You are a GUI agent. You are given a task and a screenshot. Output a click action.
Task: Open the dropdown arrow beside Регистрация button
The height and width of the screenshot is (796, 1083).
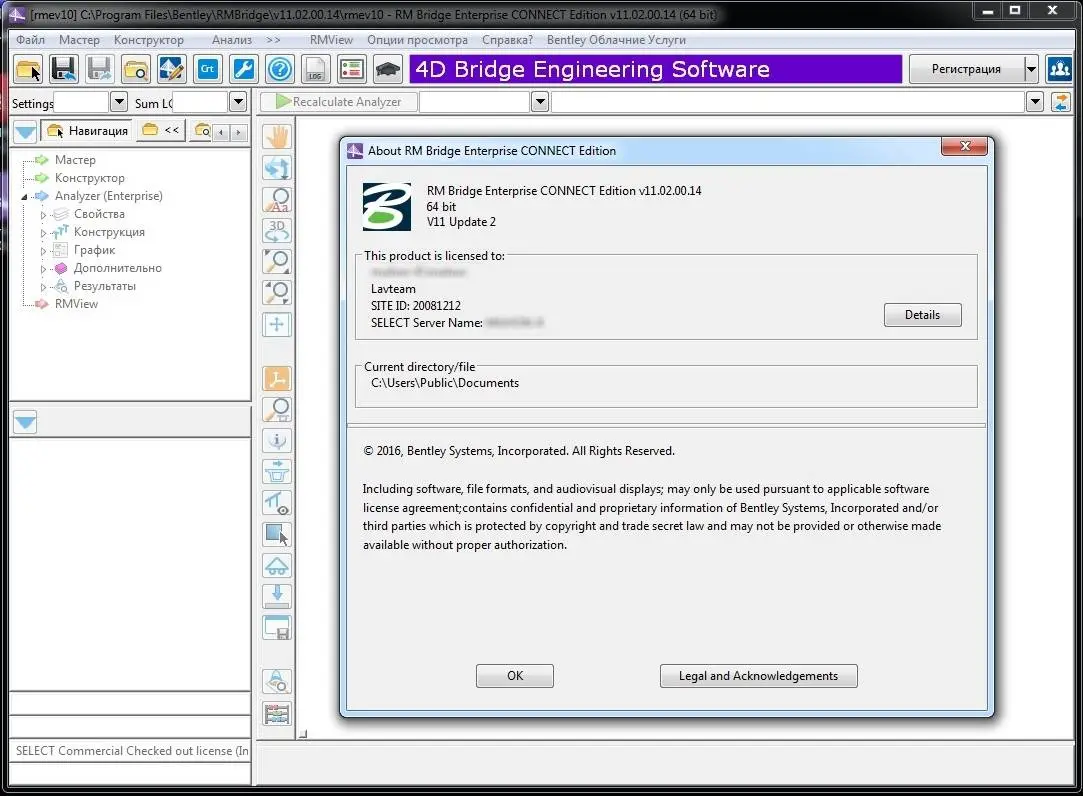[x=1031, y=69]
